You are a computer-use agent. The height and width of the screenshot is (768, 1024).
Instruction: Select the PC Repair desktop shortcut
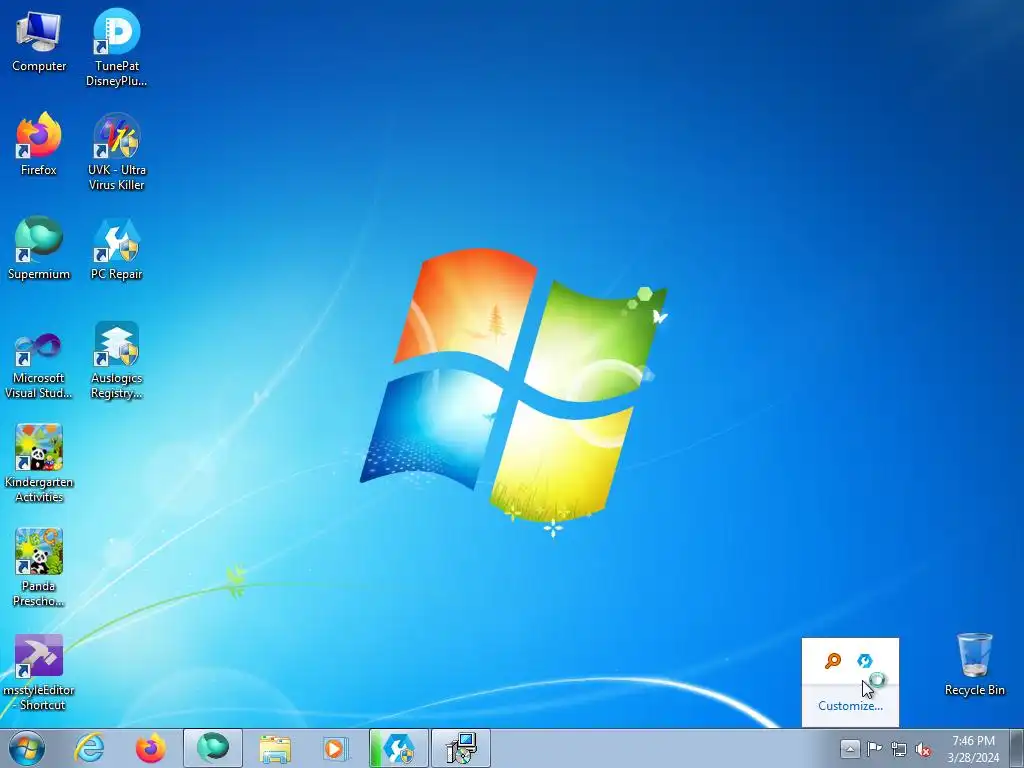click(116, 248)
